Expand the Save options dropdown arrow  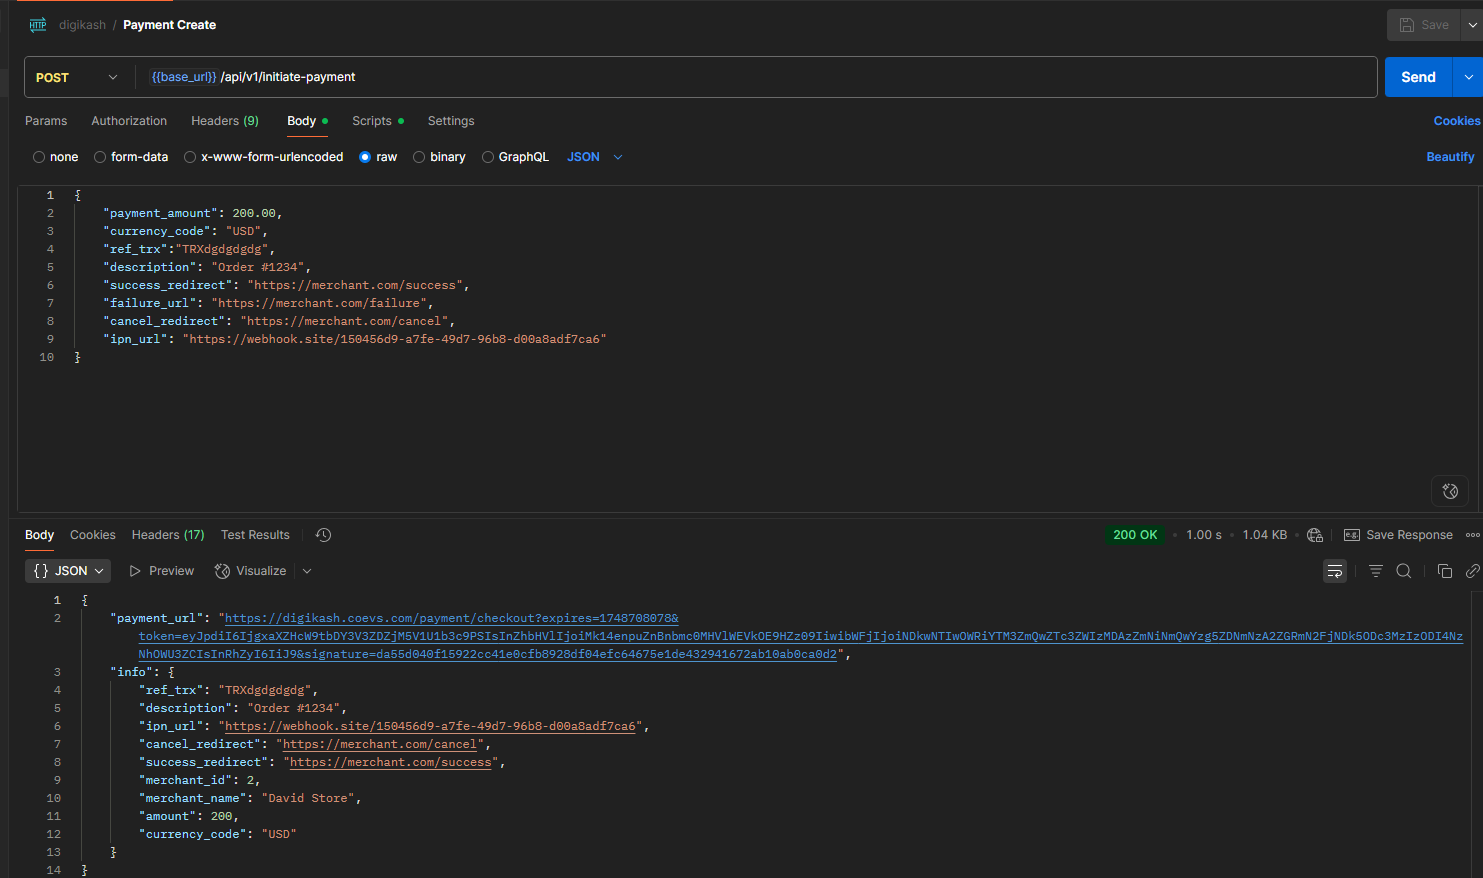1472,25
